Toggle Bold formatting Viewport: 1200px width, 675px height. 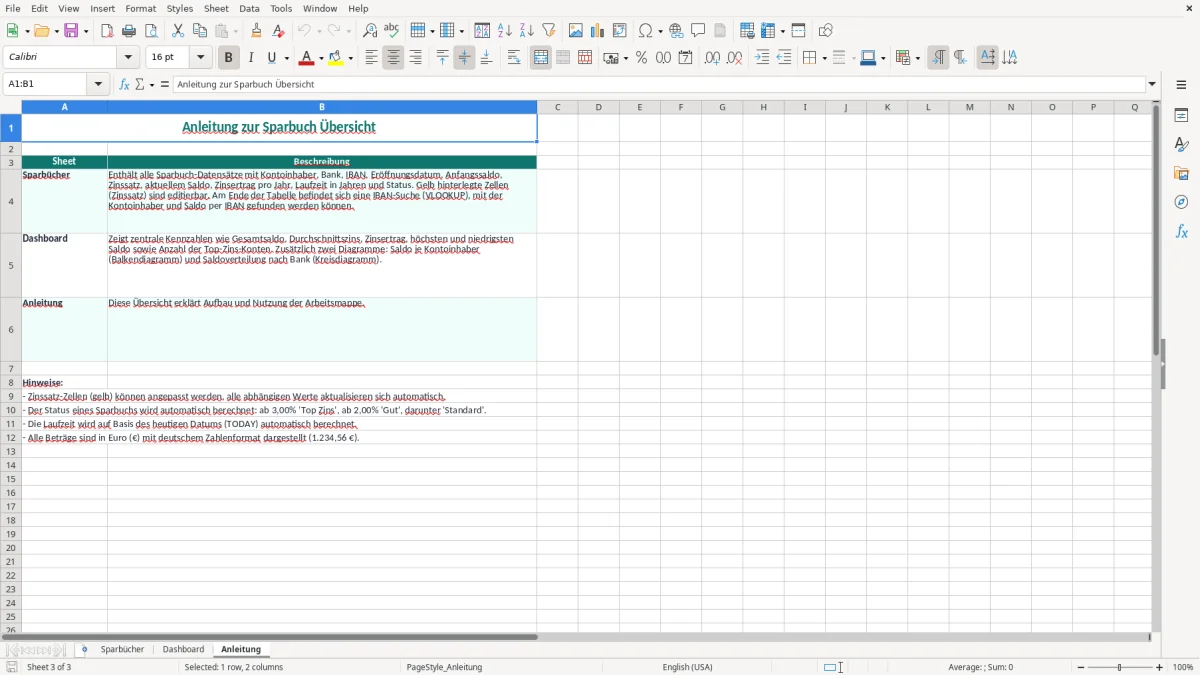coord(228,58)
